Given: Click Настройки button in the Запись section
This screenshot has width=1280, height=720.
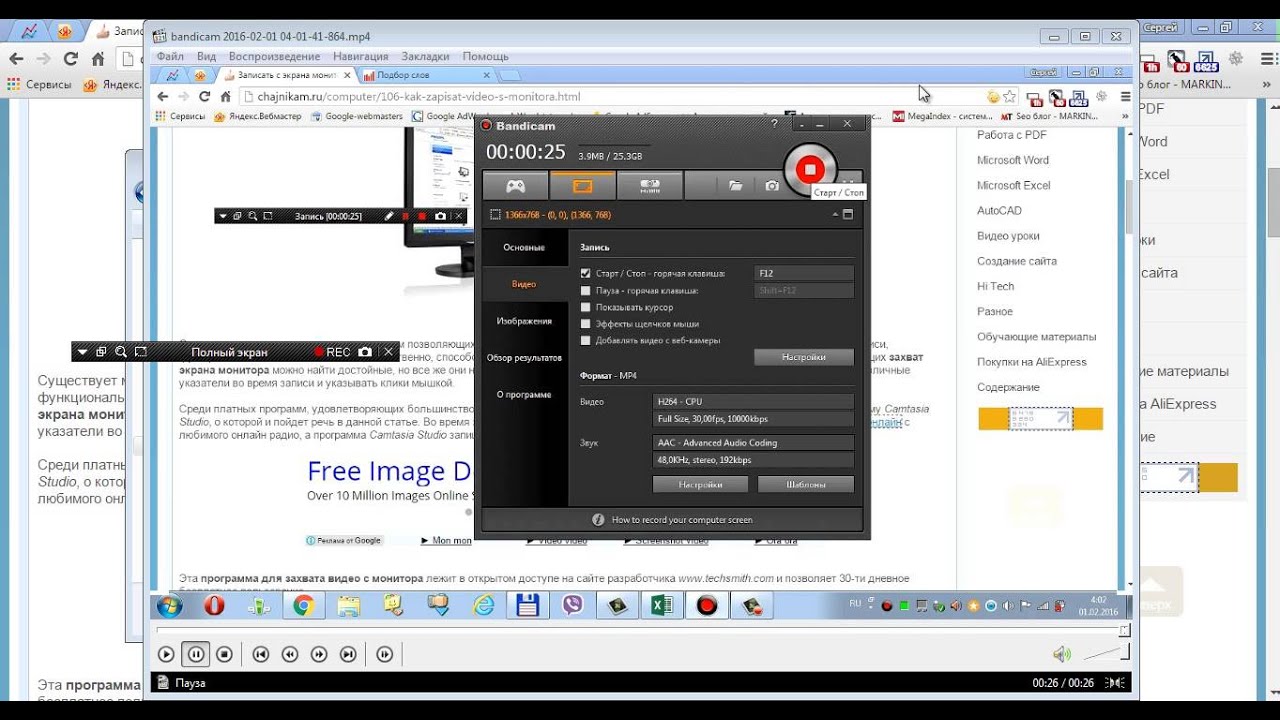Looking at the screenshot, I should pos(804,357).
